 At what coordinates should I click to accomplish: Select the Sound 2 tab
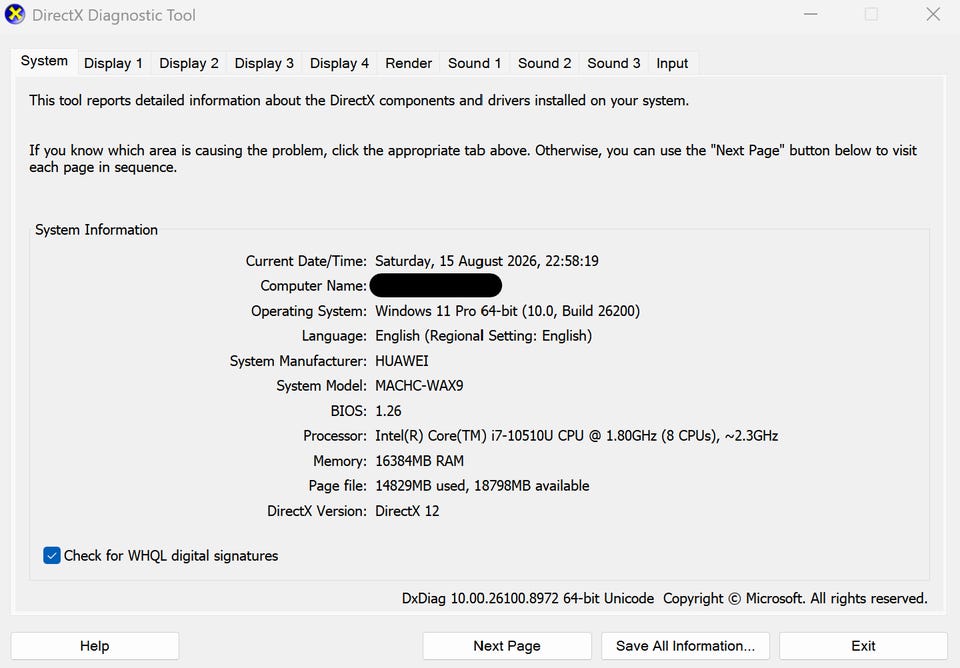[x=544, y=64]
